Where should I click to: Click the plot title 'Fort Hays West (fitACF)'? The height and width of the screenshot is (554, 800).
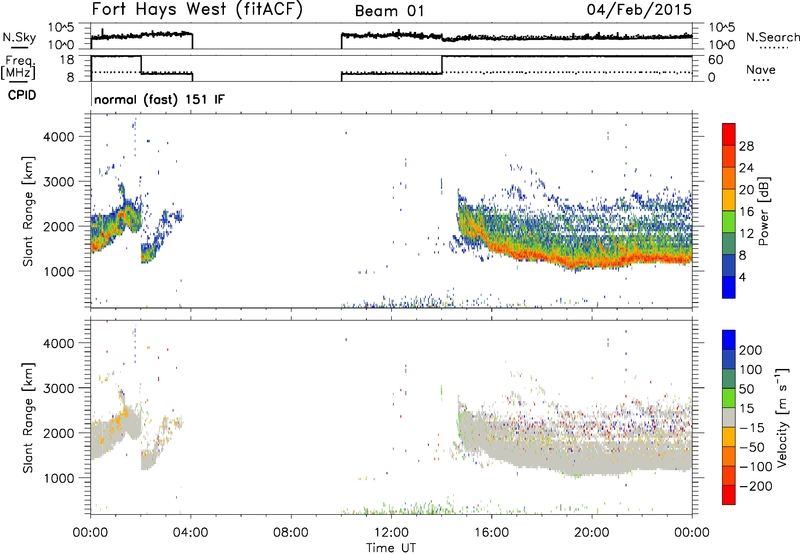pyautogui.click(x=197, y=10)
